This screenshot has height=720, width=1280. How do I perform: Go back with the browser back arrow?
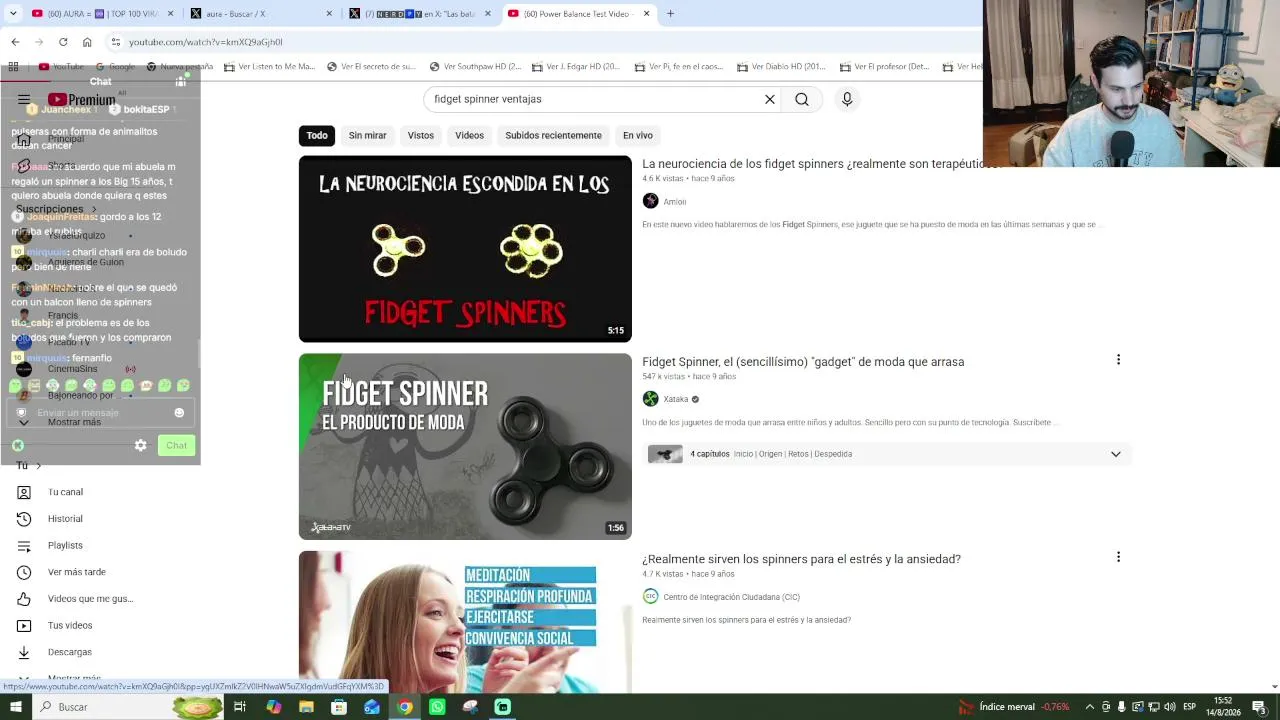click(15, 42)
